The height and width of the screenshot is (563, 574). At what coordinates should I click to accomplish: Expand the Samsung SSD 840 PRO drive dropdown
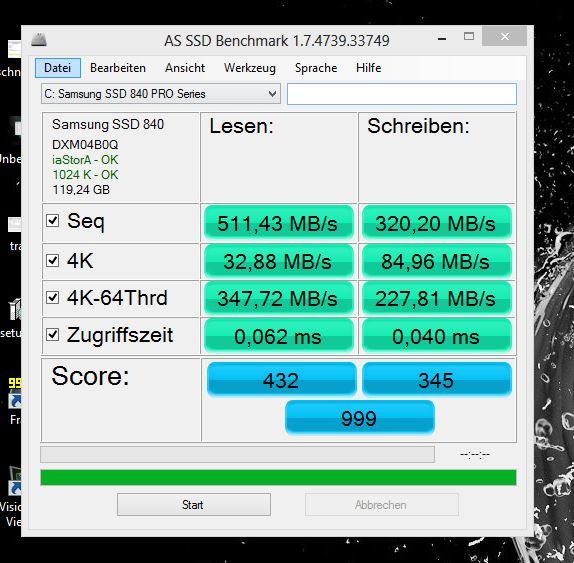click(x=161, y=94)
